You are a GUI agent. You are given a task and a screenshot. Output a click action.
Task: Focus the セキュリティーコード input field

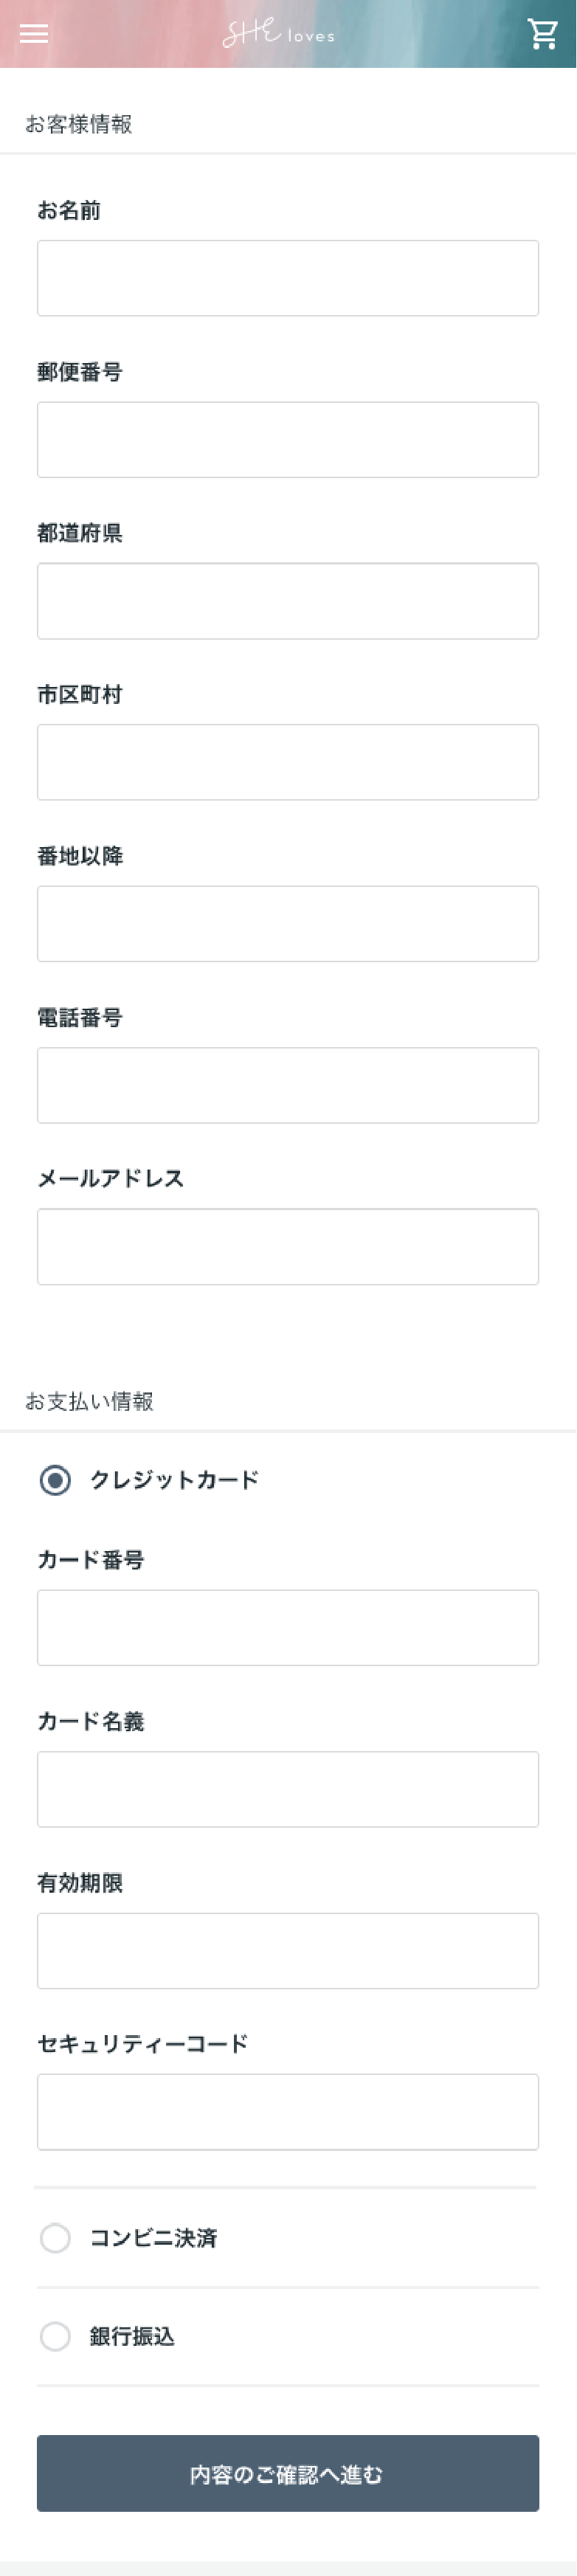pos(288,2112)
